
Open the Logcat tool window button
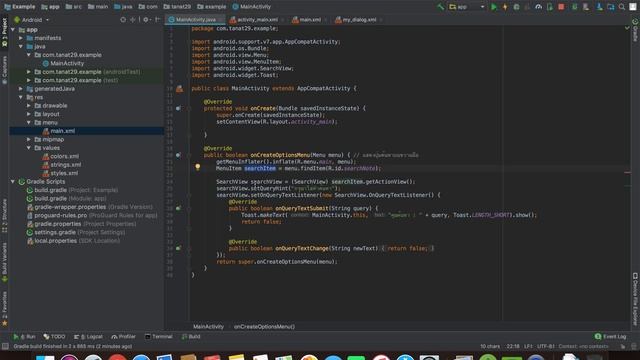pyautogui.click(x=88, y=336)
